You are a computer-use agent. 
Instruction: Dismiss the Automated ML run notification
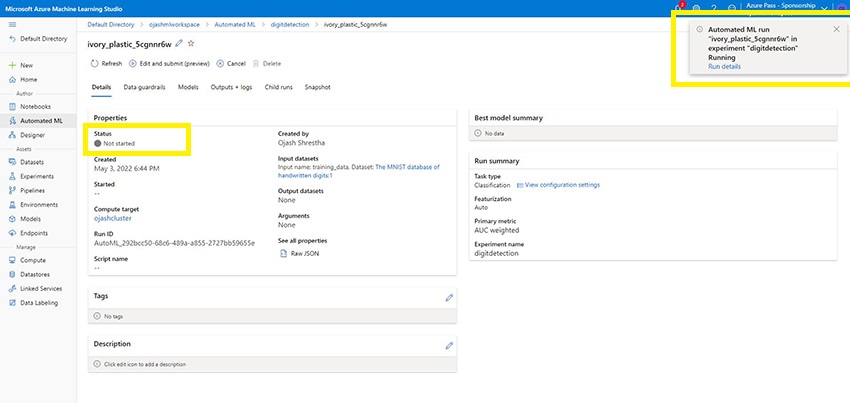pos(836,29)
